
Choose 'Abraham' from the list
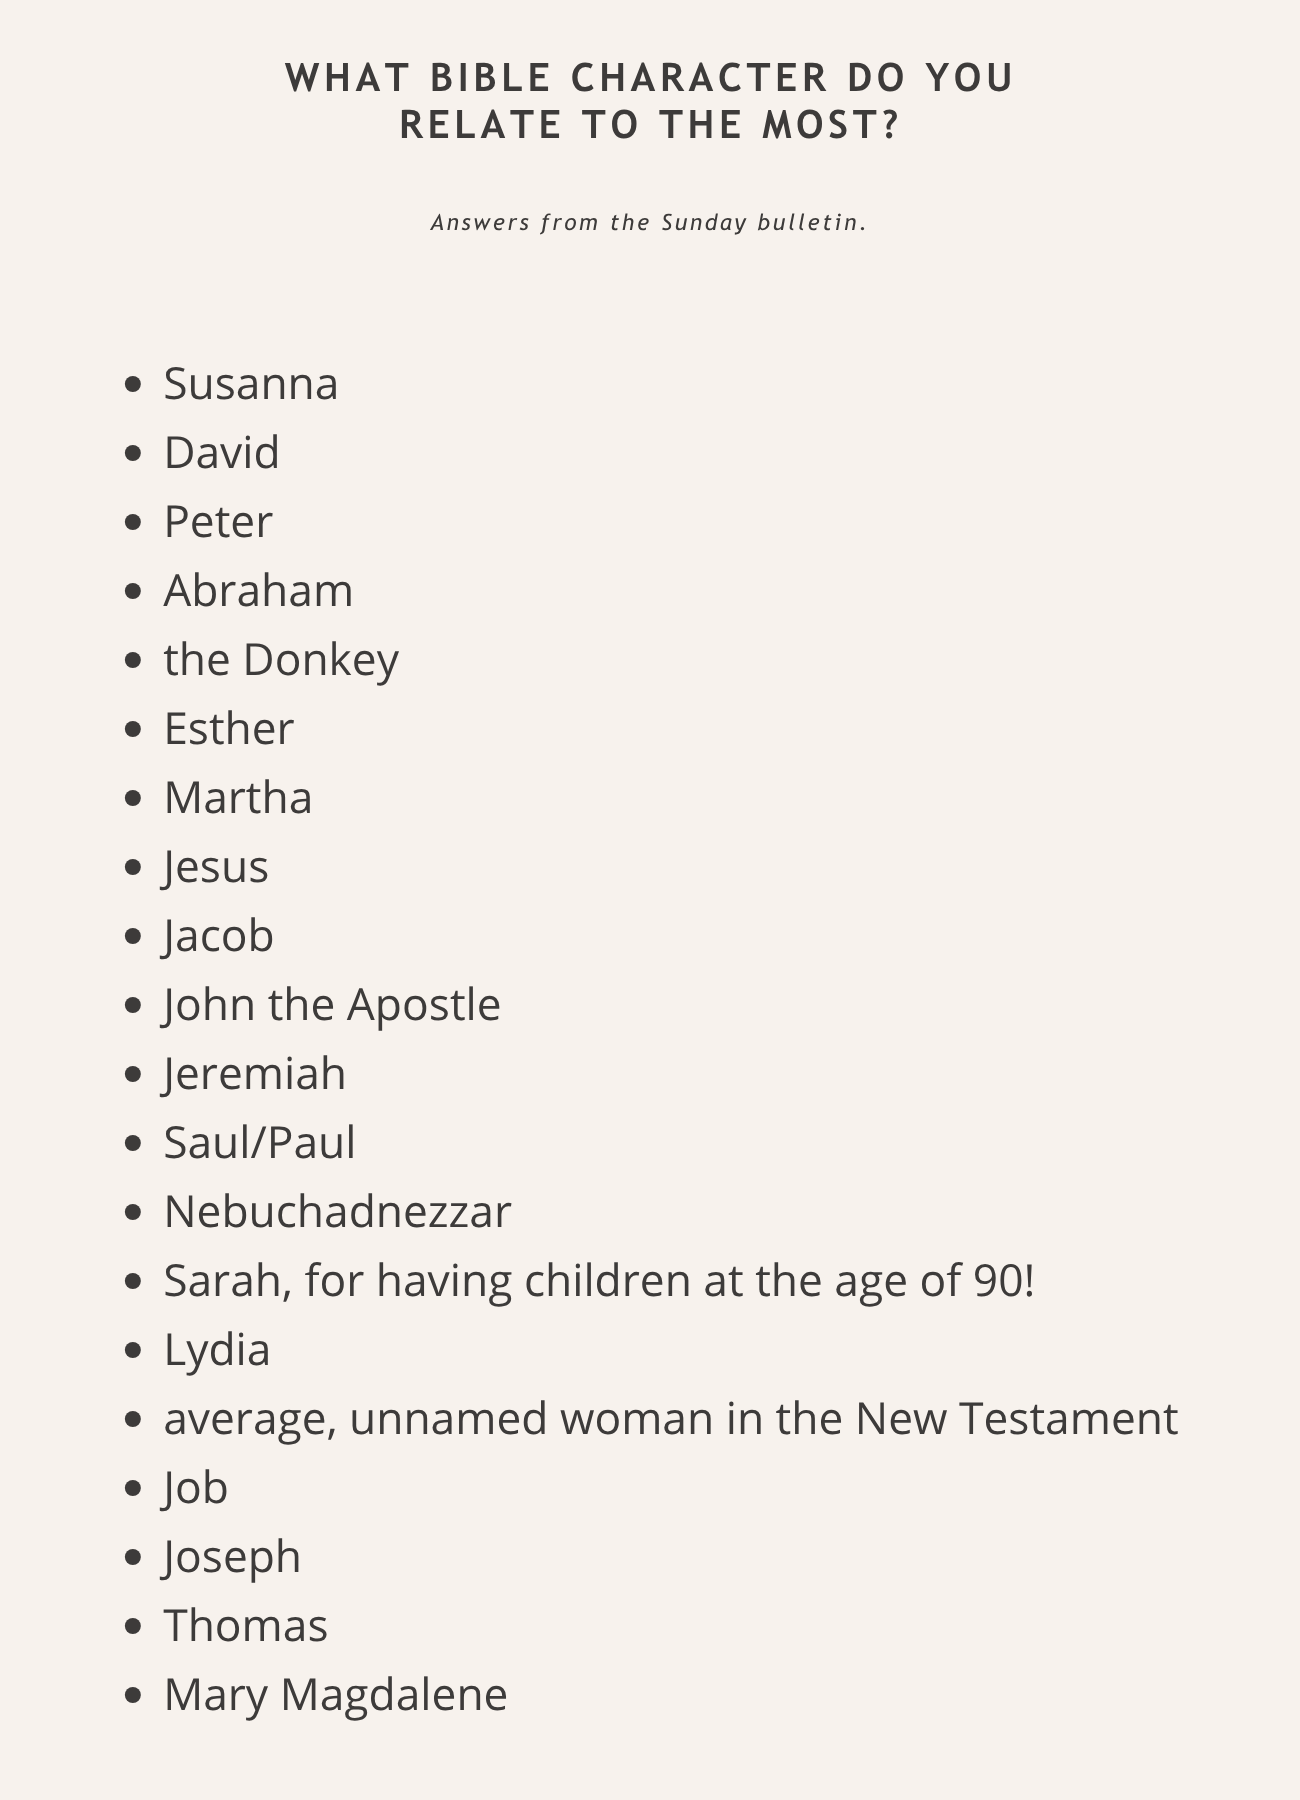[x=258, y=591]
